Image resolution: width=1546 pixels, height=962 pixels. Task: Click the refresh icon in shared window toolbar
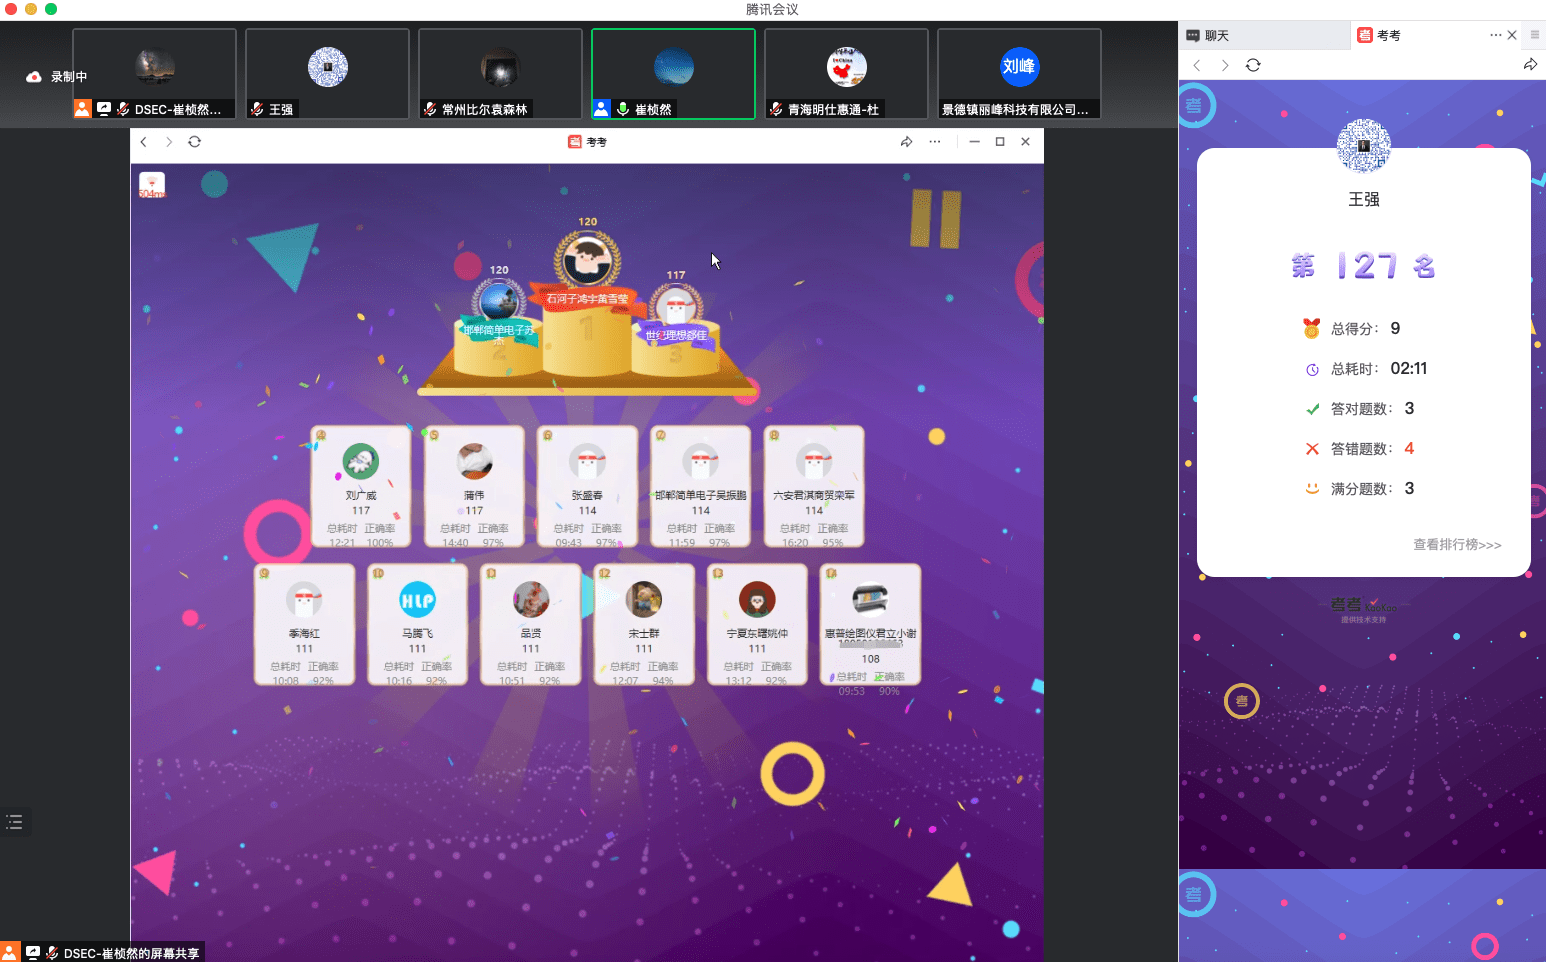point(195,142)
